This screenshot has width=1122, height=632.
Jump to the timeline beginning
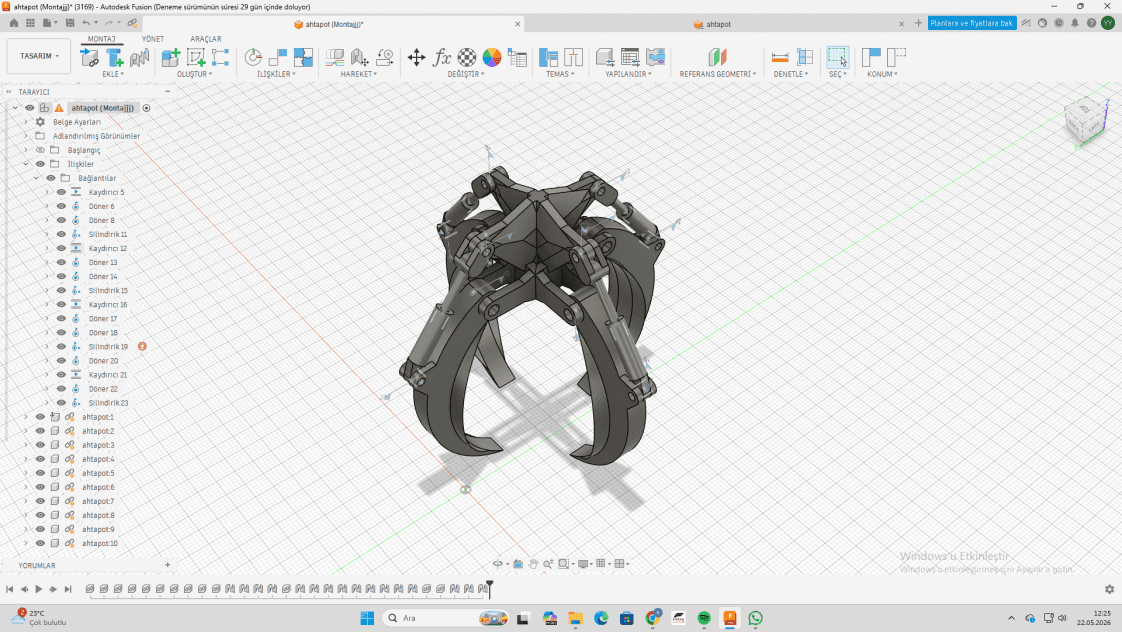[9, 589]
